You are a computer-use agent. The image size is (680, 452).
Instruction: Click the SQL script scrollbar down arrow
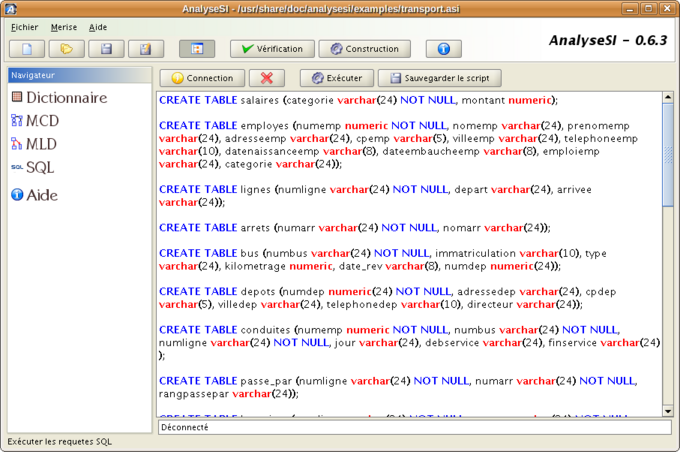point(668,411)
